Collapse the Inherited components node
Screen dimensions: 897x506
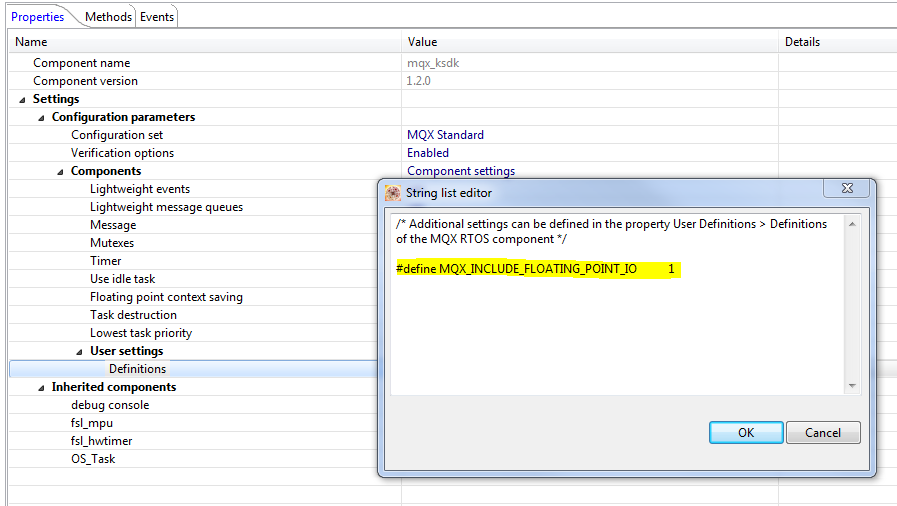(x=41, y=388)
